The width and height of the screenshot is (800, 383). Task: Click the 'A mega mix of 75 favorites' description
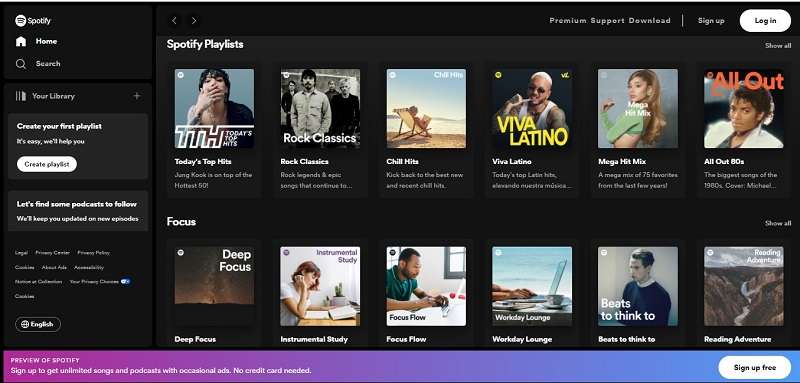(x=638, y=180)
